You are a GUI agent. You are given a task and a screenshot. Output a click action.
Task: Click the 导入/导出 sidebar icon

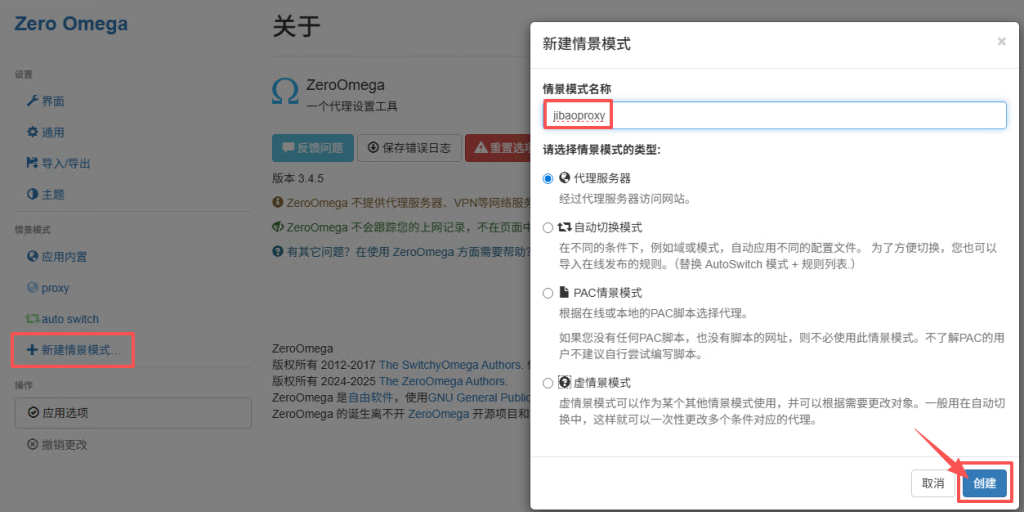tap(32, 163)
